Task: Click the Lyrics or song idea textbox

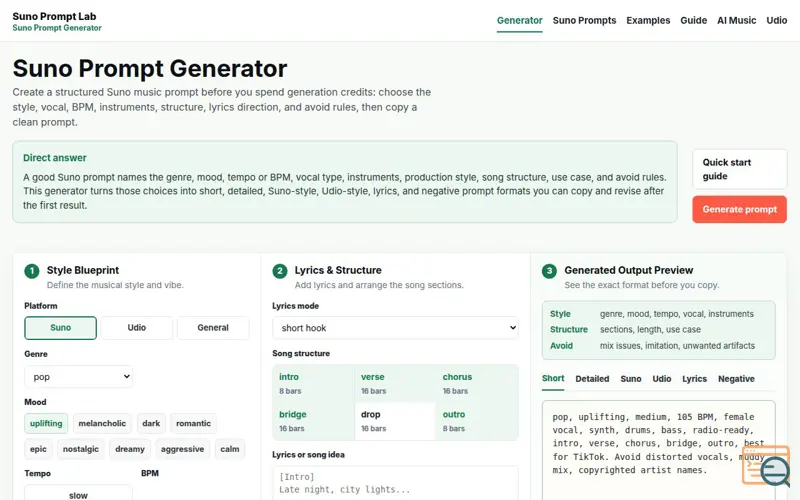Action: 395,483
